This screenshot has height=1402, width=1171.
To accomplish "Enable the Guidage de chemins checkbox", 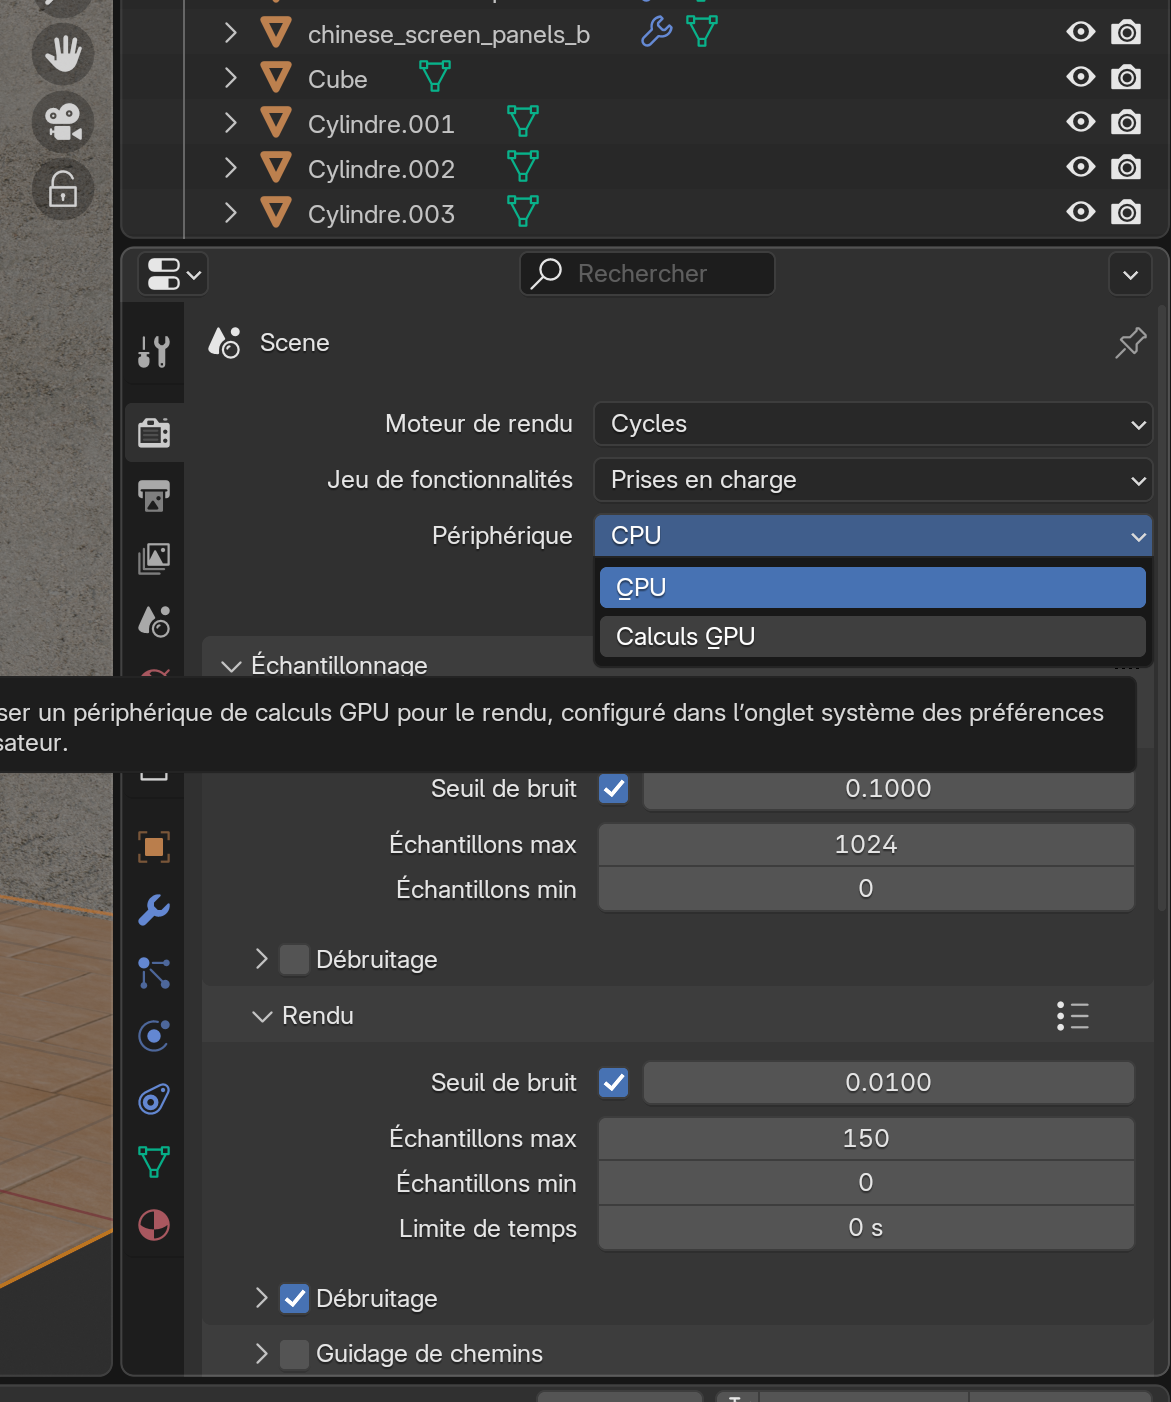I will tap(294, 1354).
